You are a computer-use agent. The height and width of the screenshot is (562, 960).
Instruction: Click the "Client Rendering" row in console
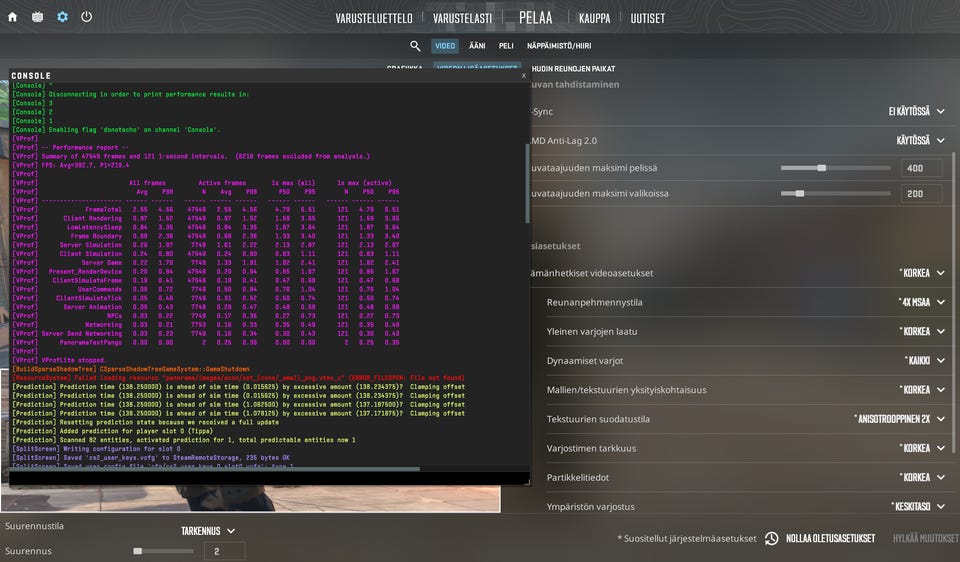click(x=206, y=218)
